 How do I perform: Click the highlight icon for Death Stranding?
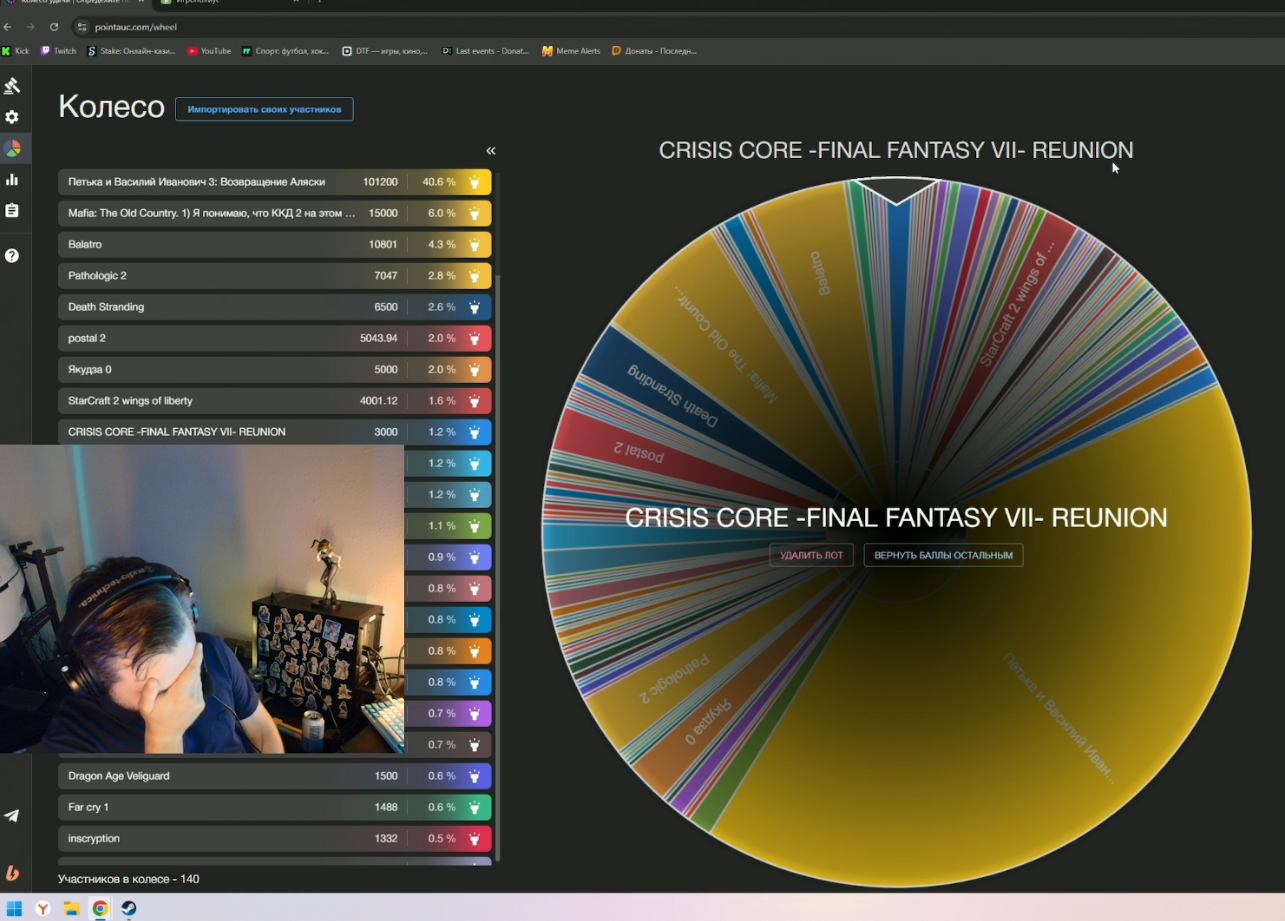click(475, 307)
